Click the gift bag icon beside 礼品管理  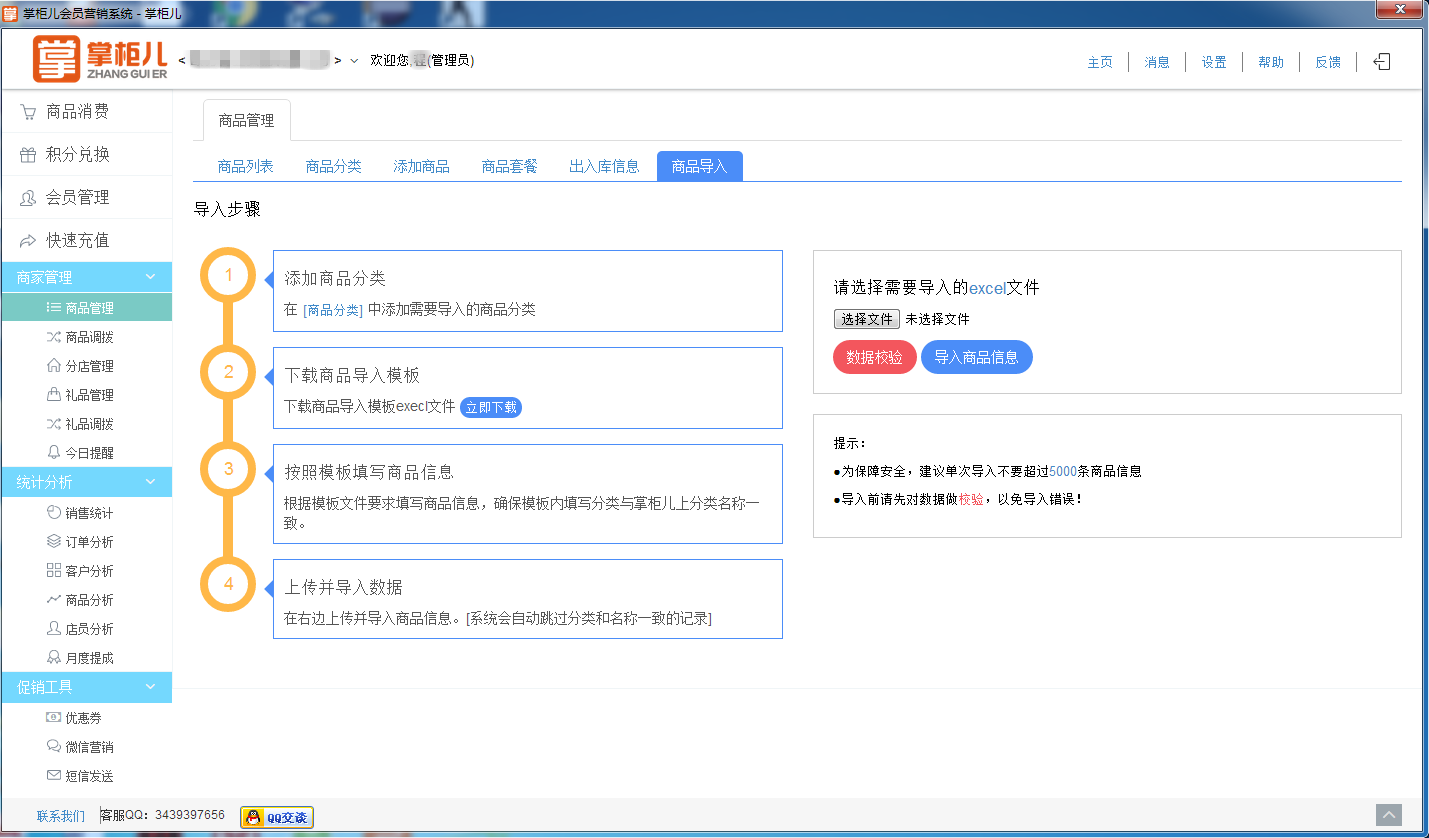pos(54,395)
